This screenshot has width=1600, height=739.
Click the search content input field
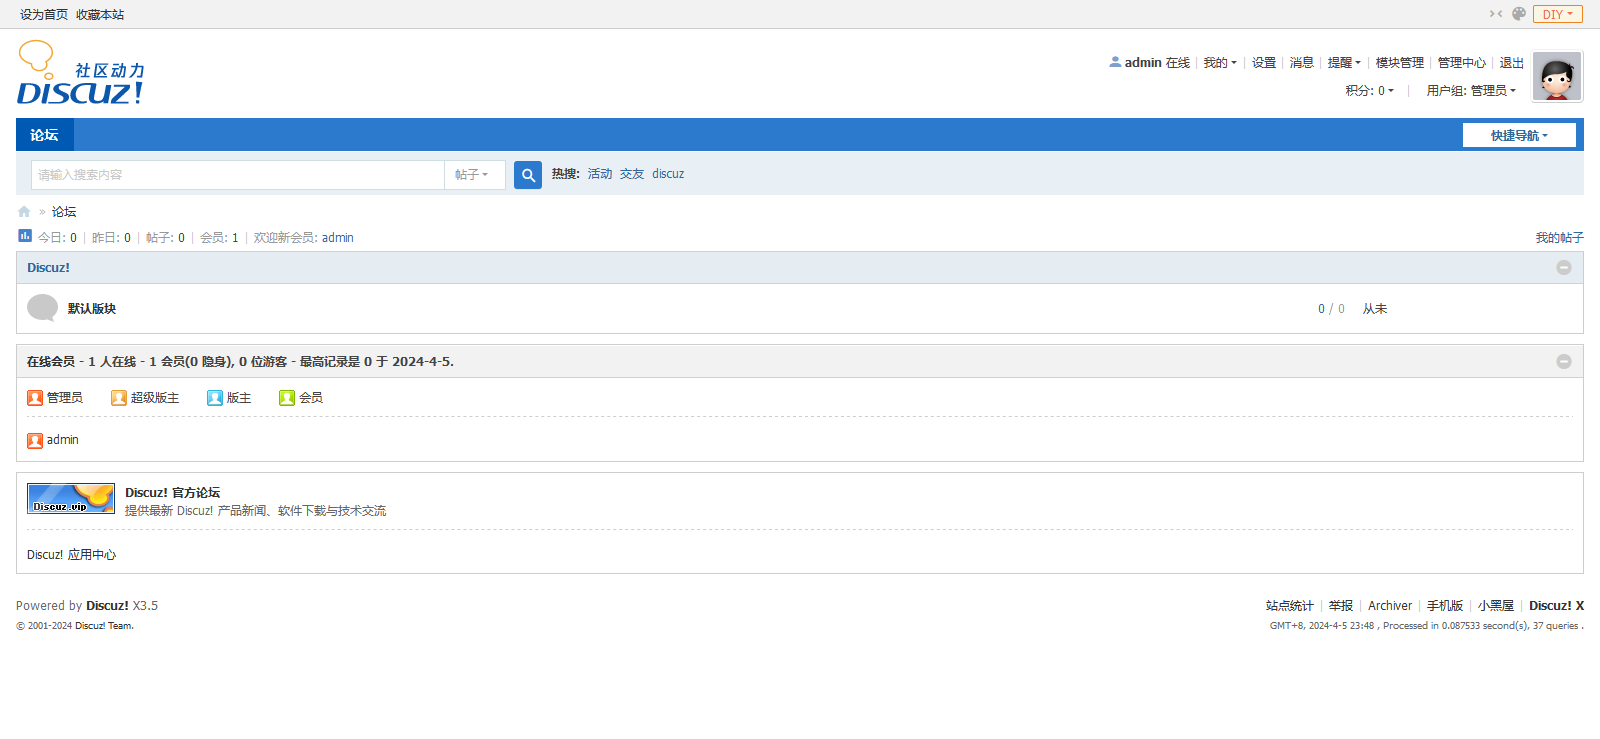[238, 175]
